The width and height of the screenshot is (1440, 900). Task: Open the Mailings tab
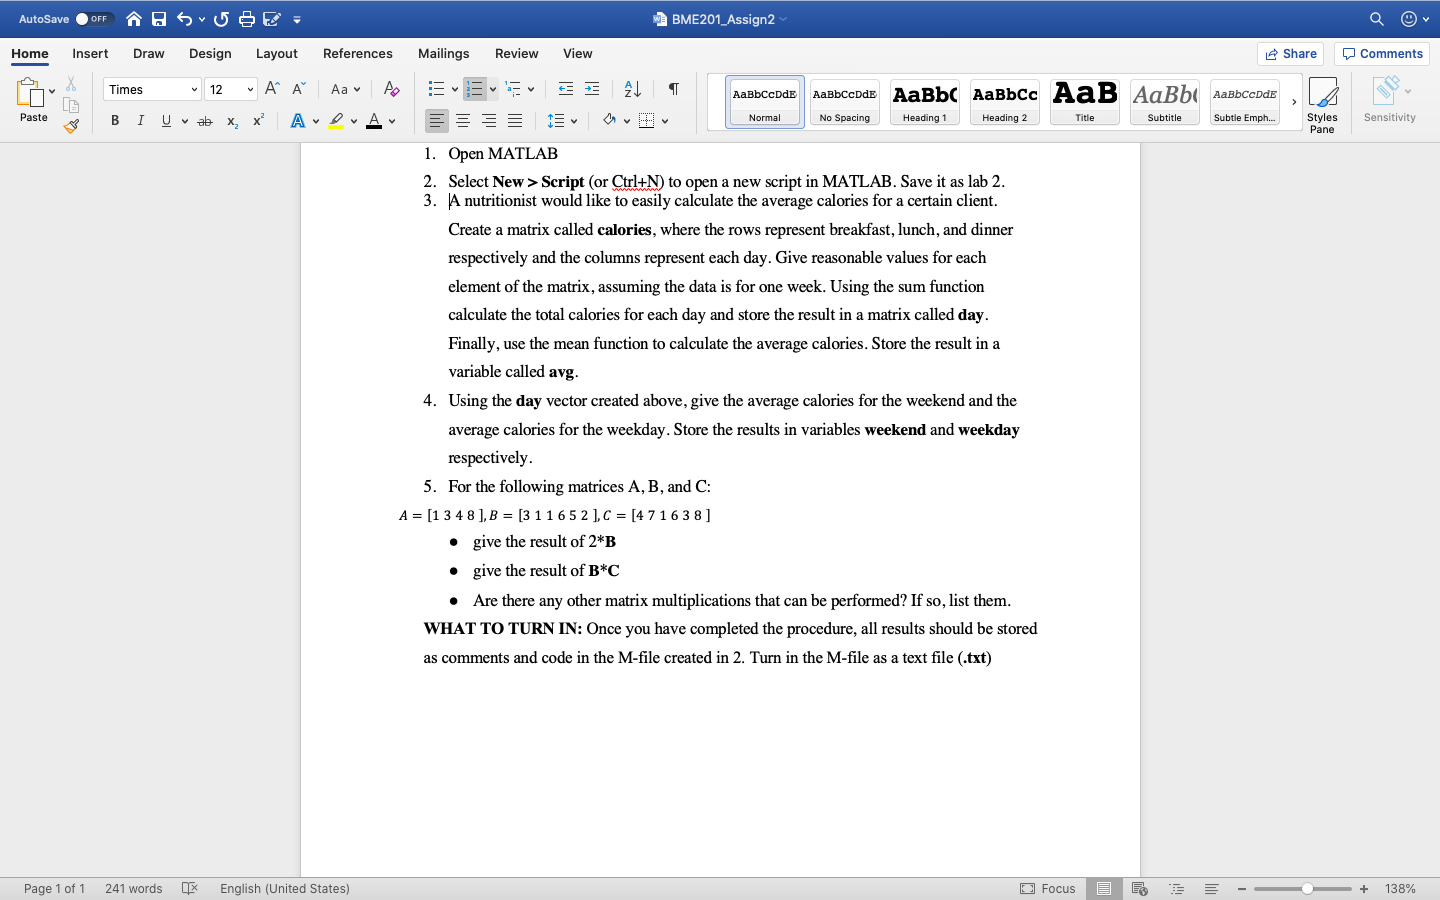443,54
